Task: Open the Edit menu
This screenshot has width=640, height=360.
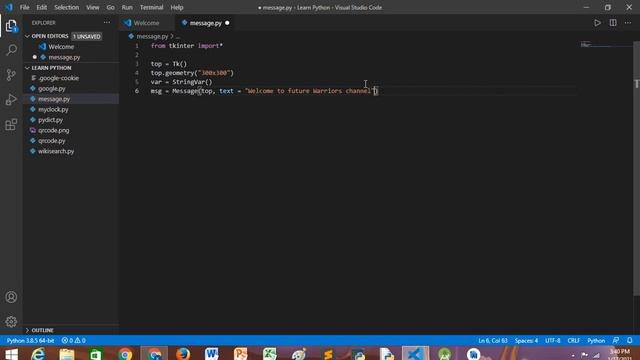Action: (x=42, y=7)
